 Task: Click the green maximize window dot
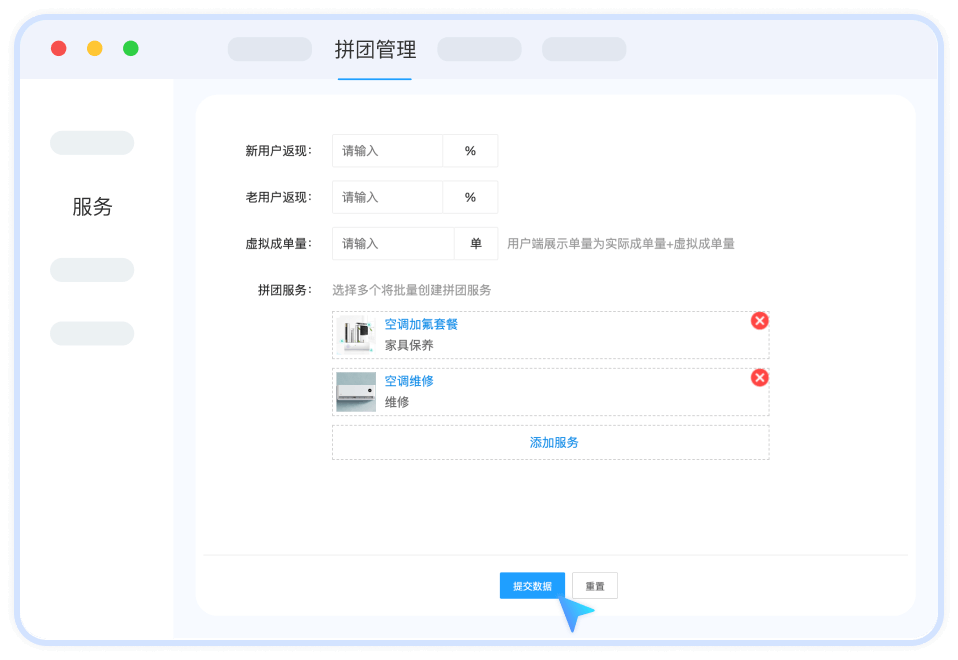click(131, 48)
